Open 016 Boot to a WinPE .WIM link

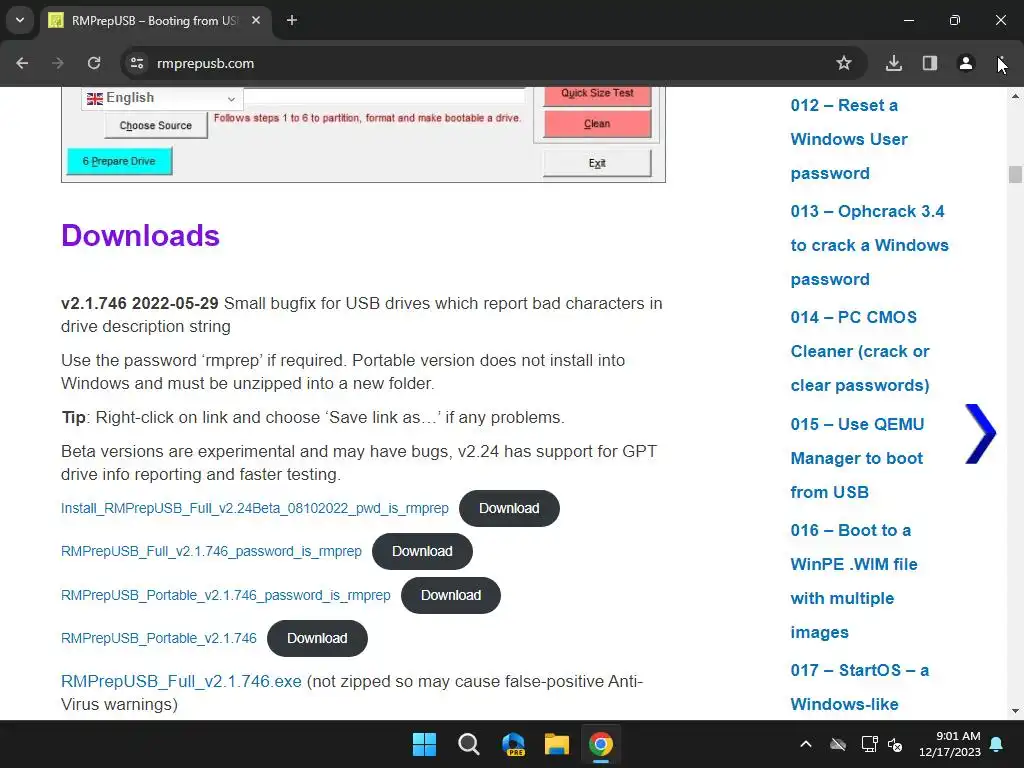pyautogui.click(x=854, y=581)
